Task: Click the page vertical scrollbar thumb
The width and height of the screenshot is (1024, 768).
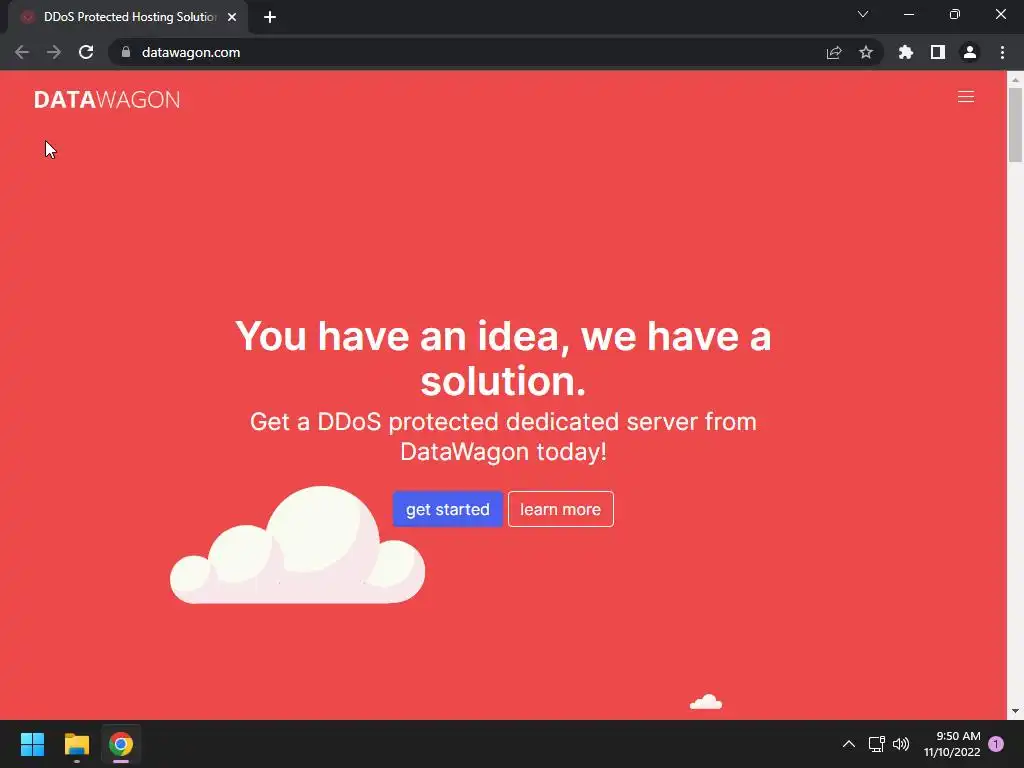Action: (1015, 124)
